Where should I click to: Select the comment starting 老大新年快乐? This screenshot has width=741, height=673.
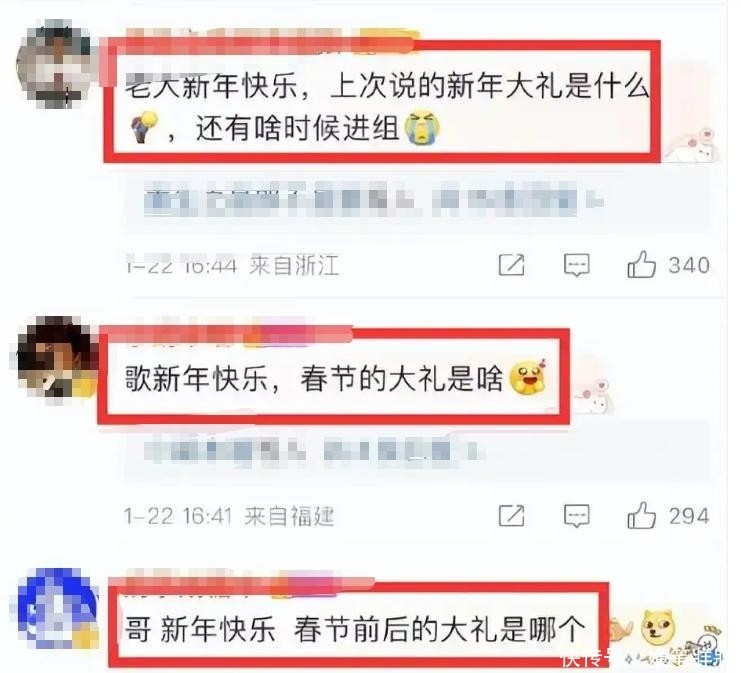click(387, 108)
